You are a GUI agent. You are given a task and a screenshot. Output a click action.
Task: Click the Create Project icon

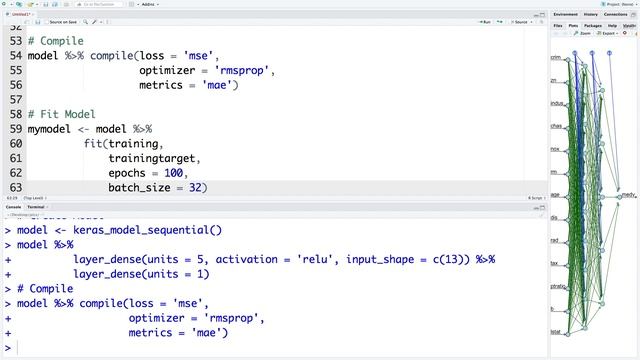pyautogui.click(x=19, y=4)
